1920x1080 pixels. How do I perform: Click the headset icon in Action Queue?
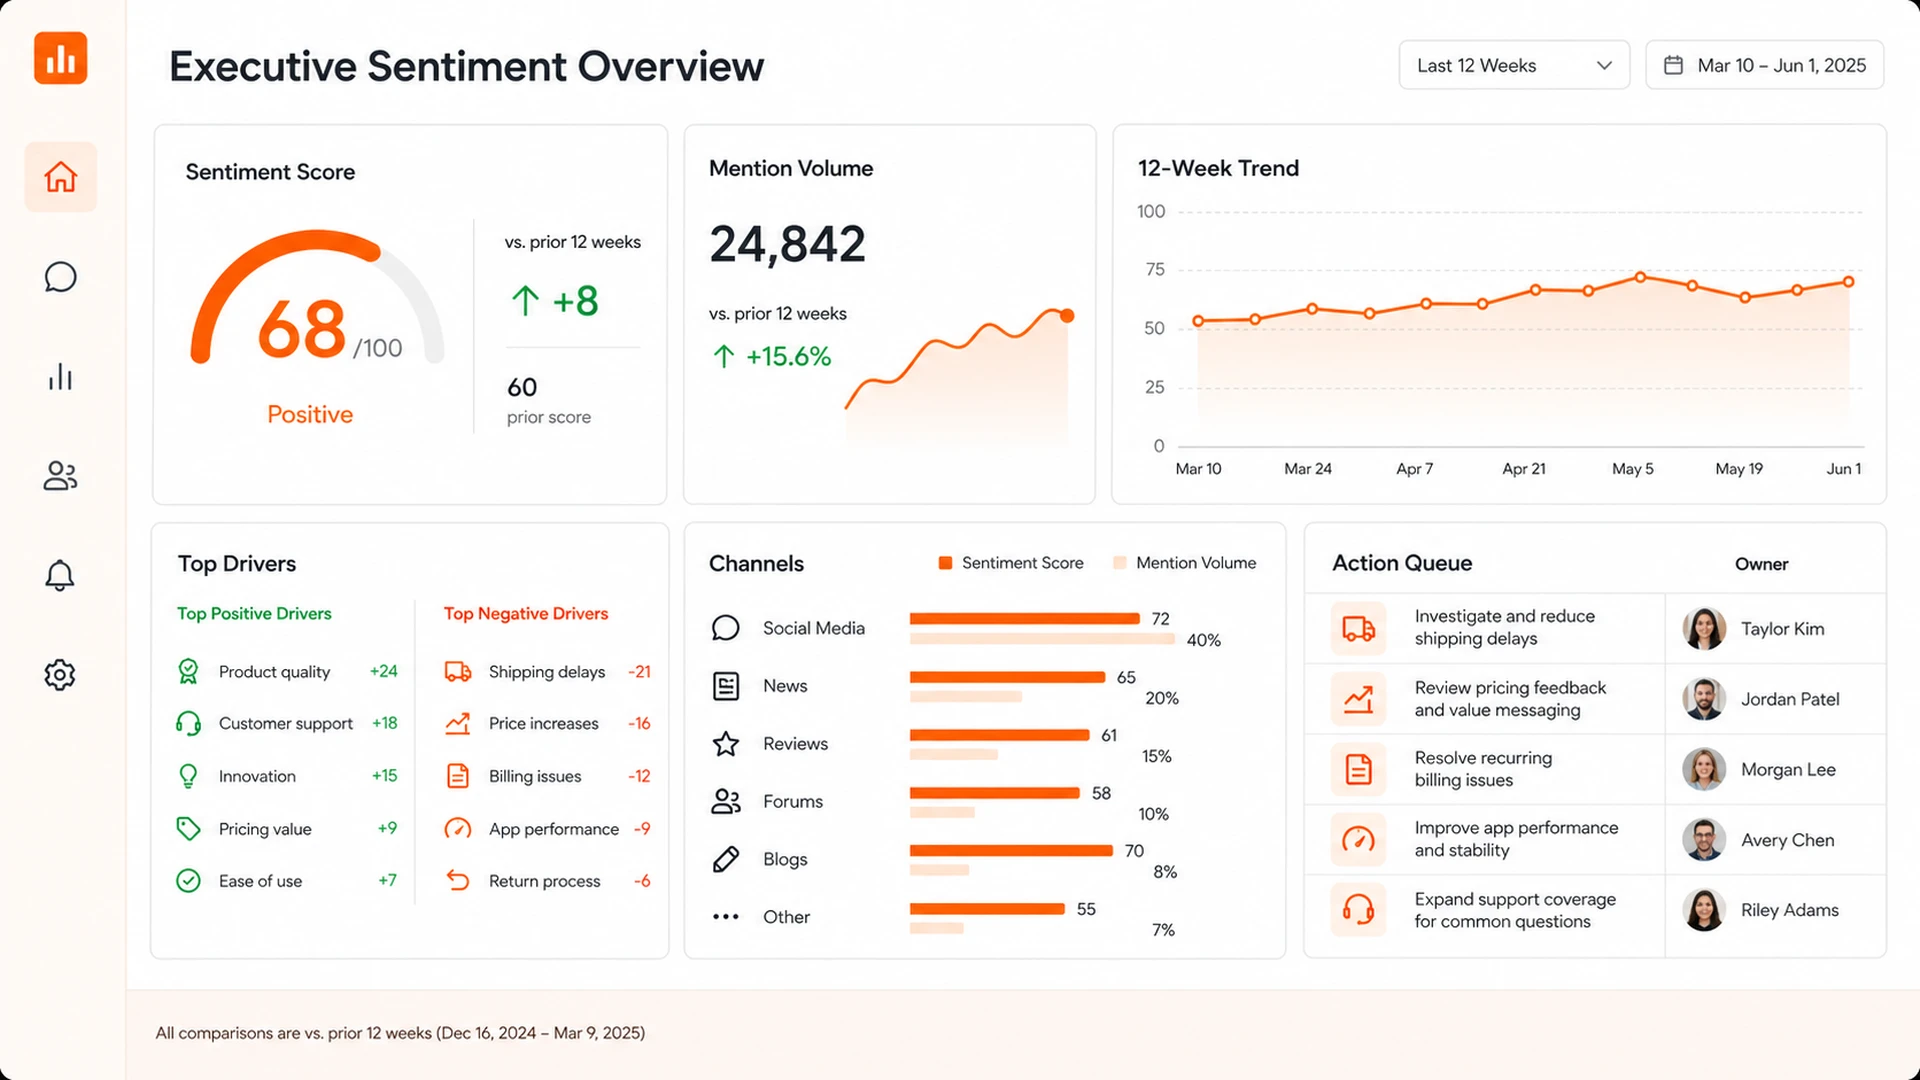pyautogui.click(x=1358, y=909)
